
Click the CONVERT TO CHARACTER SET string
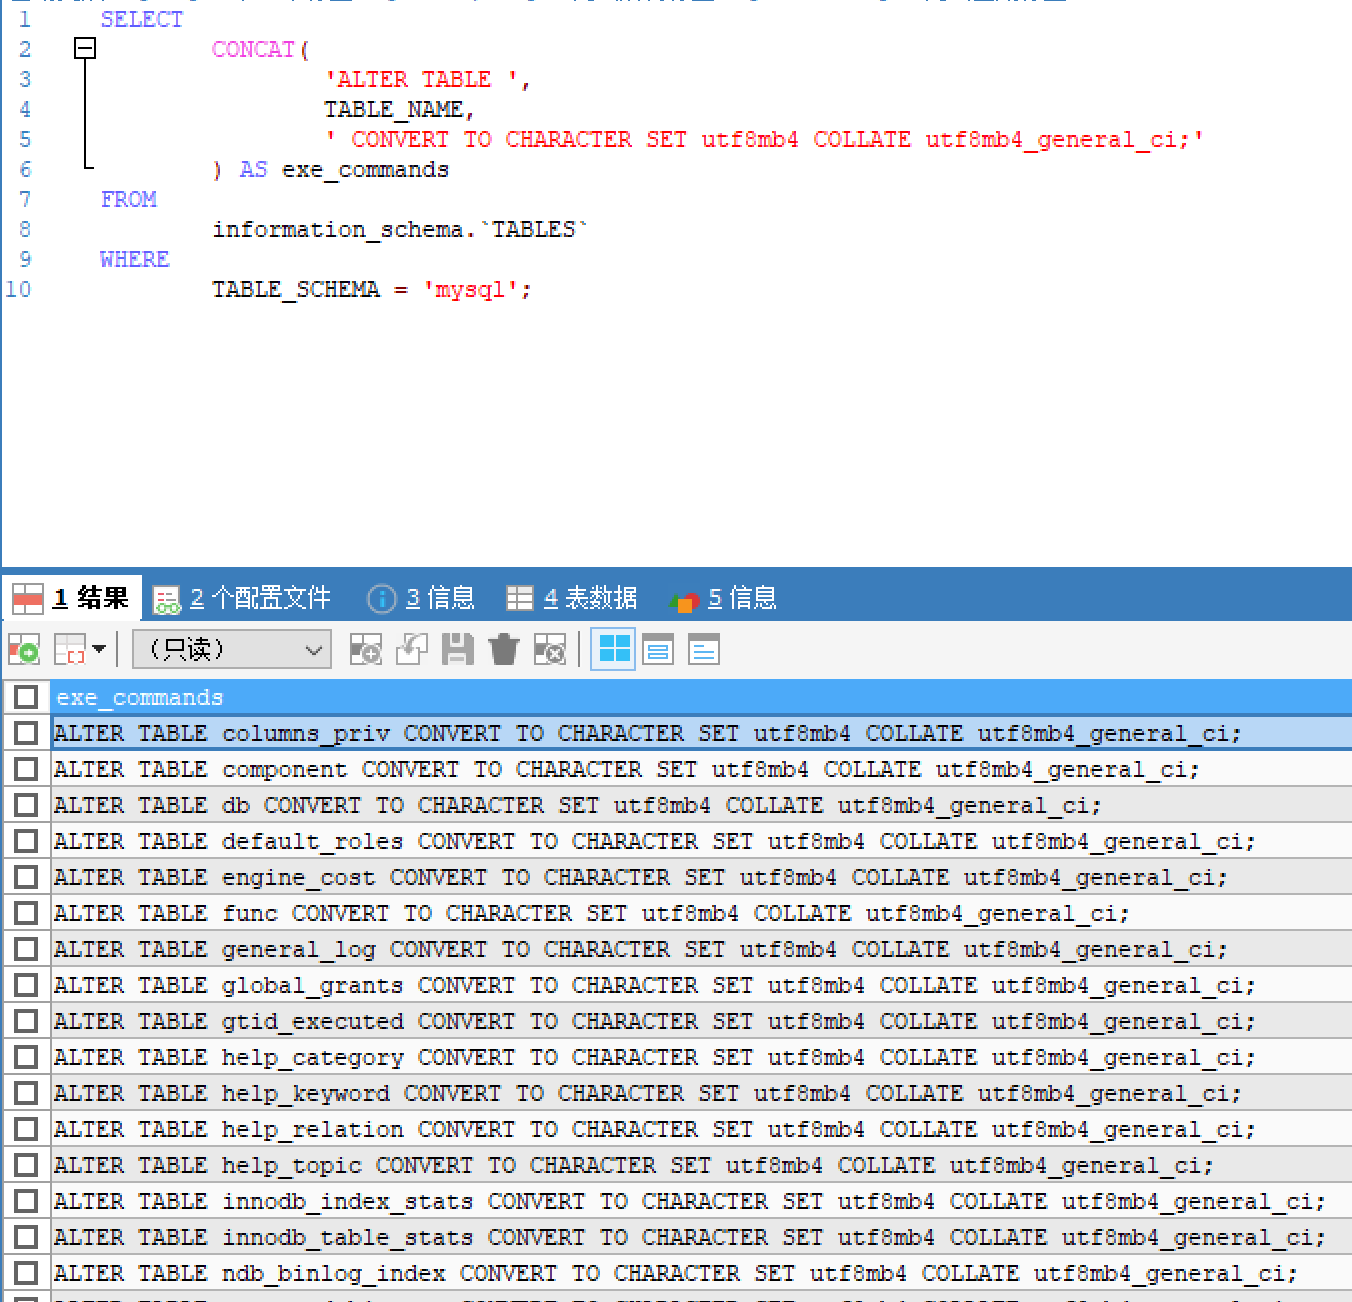click(764, 139)
